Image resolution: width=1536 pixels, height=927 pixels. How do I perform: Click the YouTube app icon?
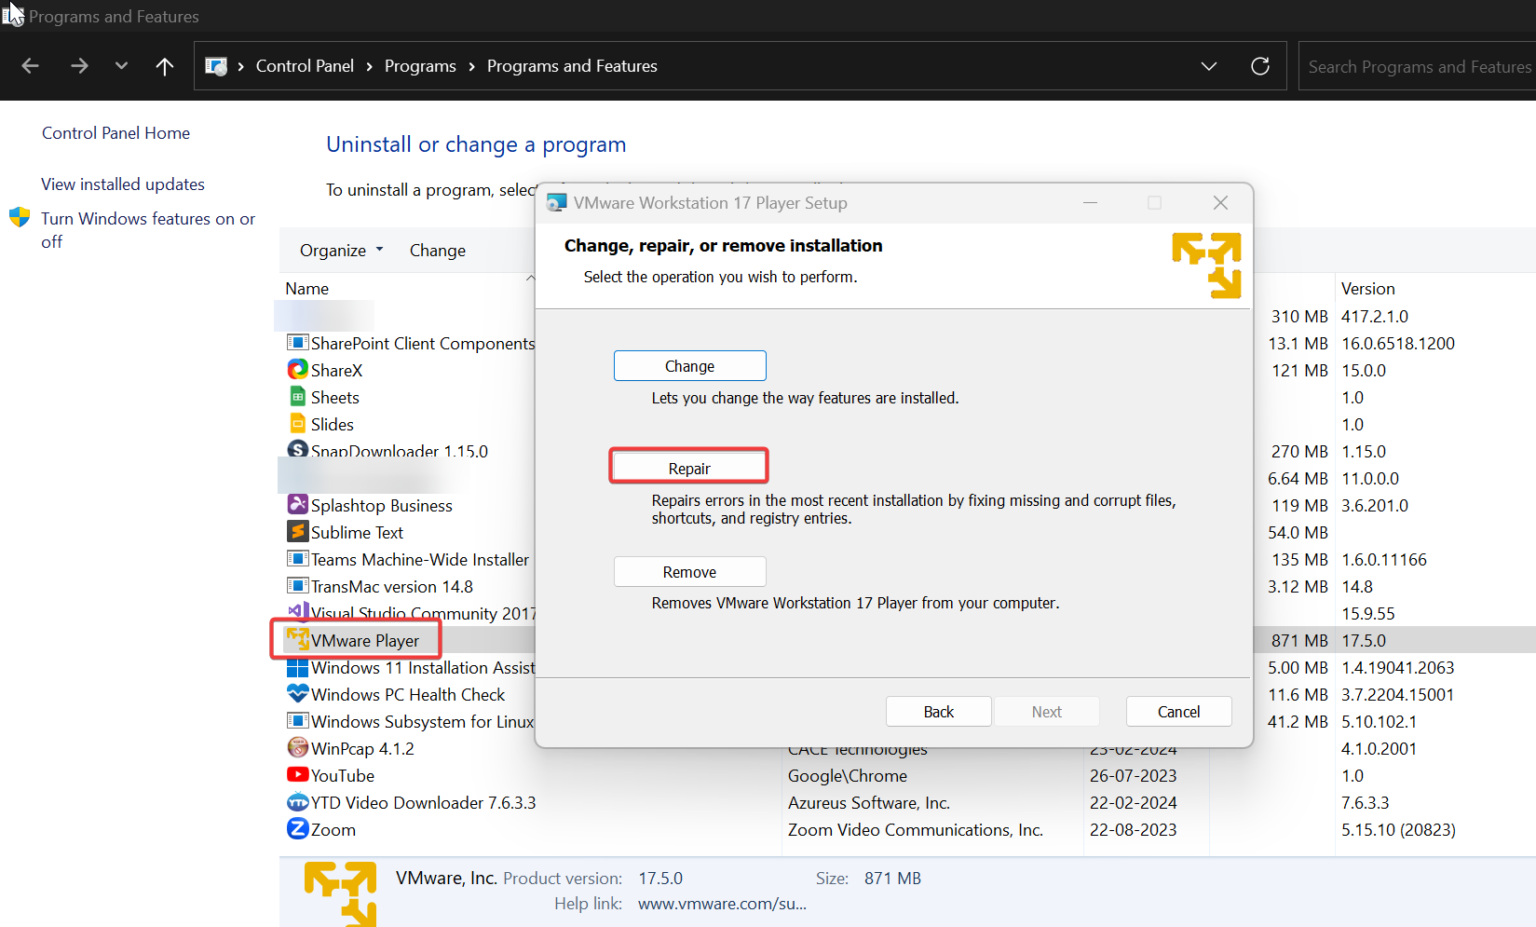click(x=297, y=775)
